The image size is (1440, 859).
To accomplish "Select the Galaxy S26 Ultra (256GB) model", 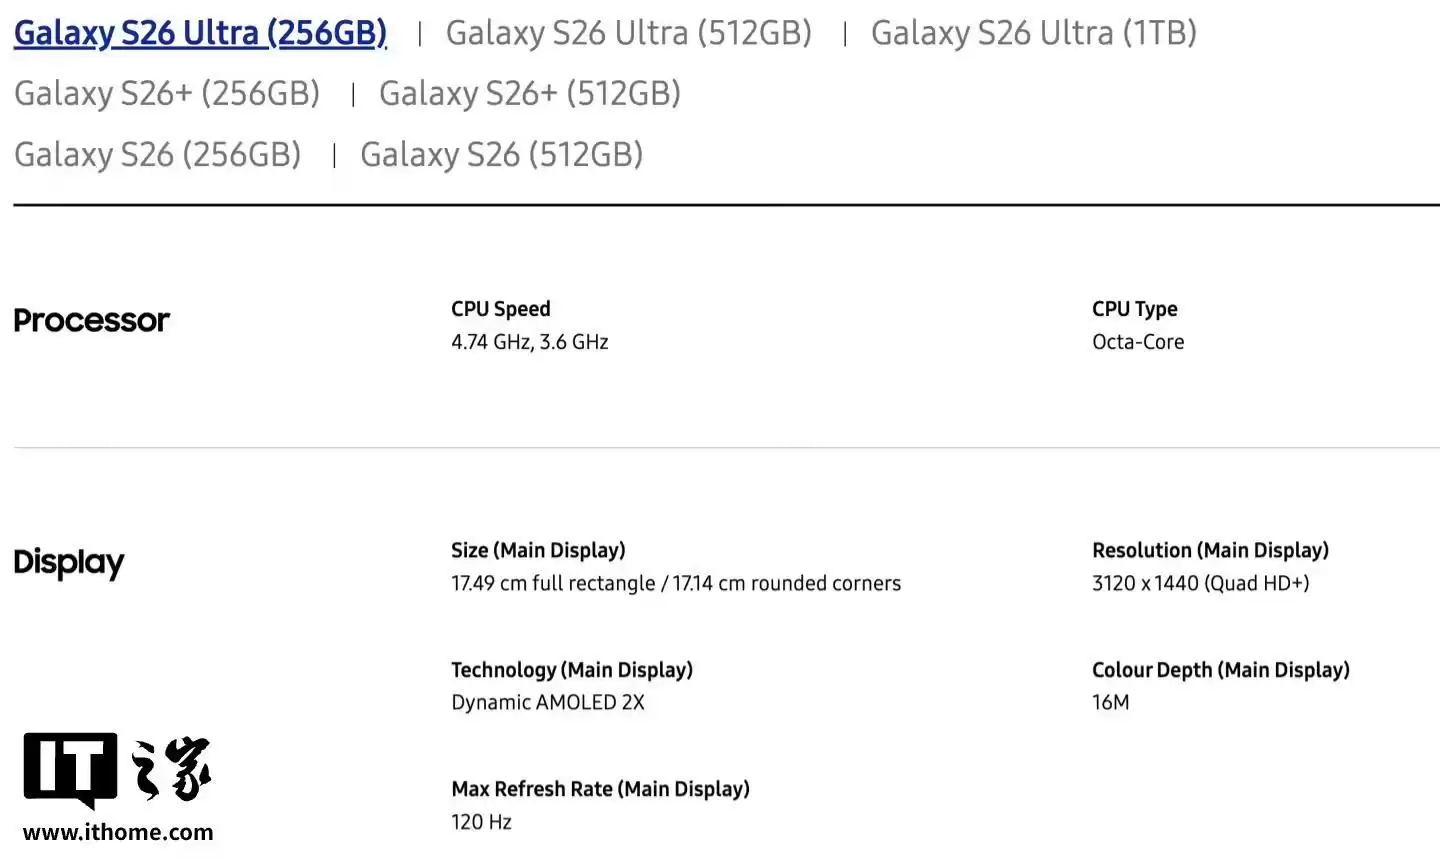I will pyautogui.click(x=199, y=32).
